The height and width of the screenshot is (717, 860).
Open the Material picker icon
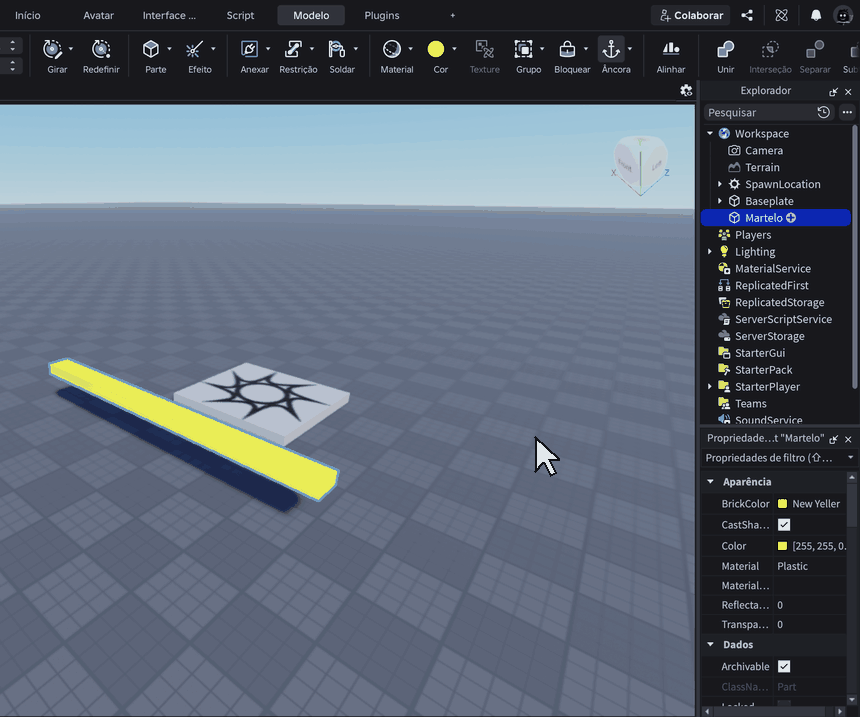(392, 49)
